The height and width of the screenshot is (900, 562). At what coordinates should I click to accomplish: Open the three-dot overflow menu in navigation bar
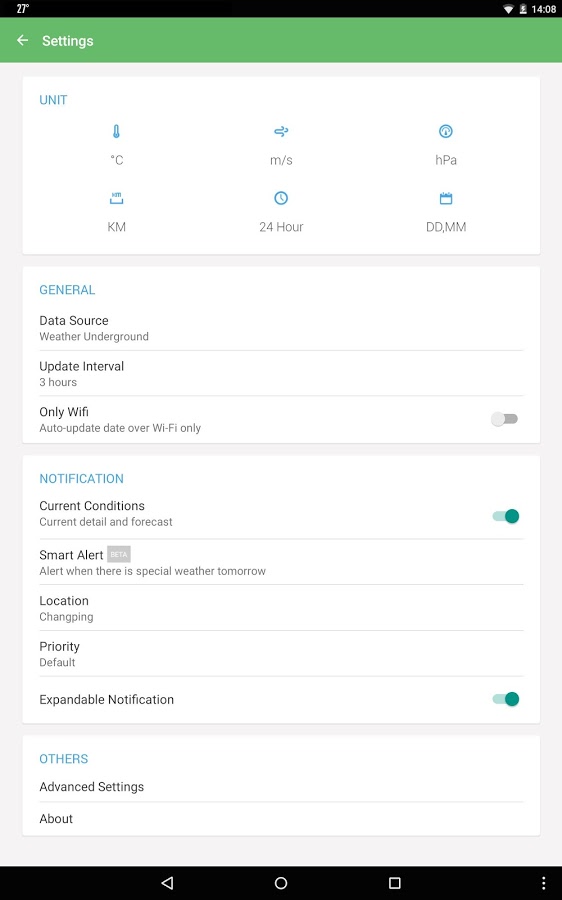click(x=543, y=883)
